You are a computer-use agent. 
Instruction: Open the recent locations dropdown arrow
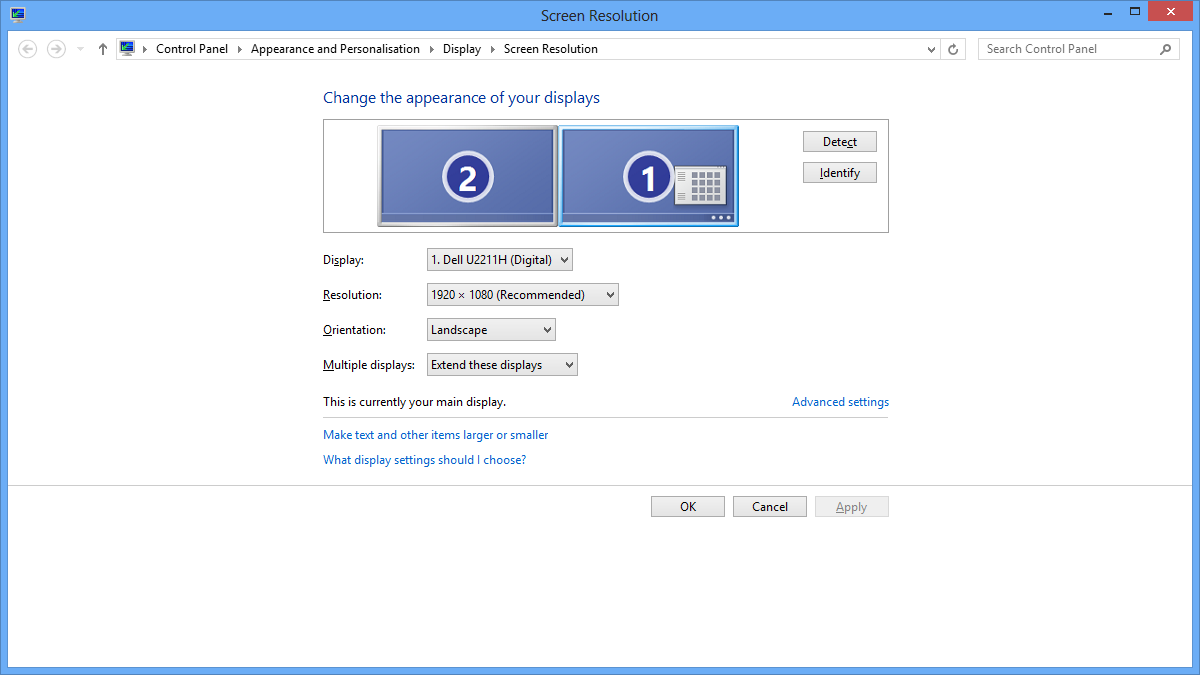point(80,49)
